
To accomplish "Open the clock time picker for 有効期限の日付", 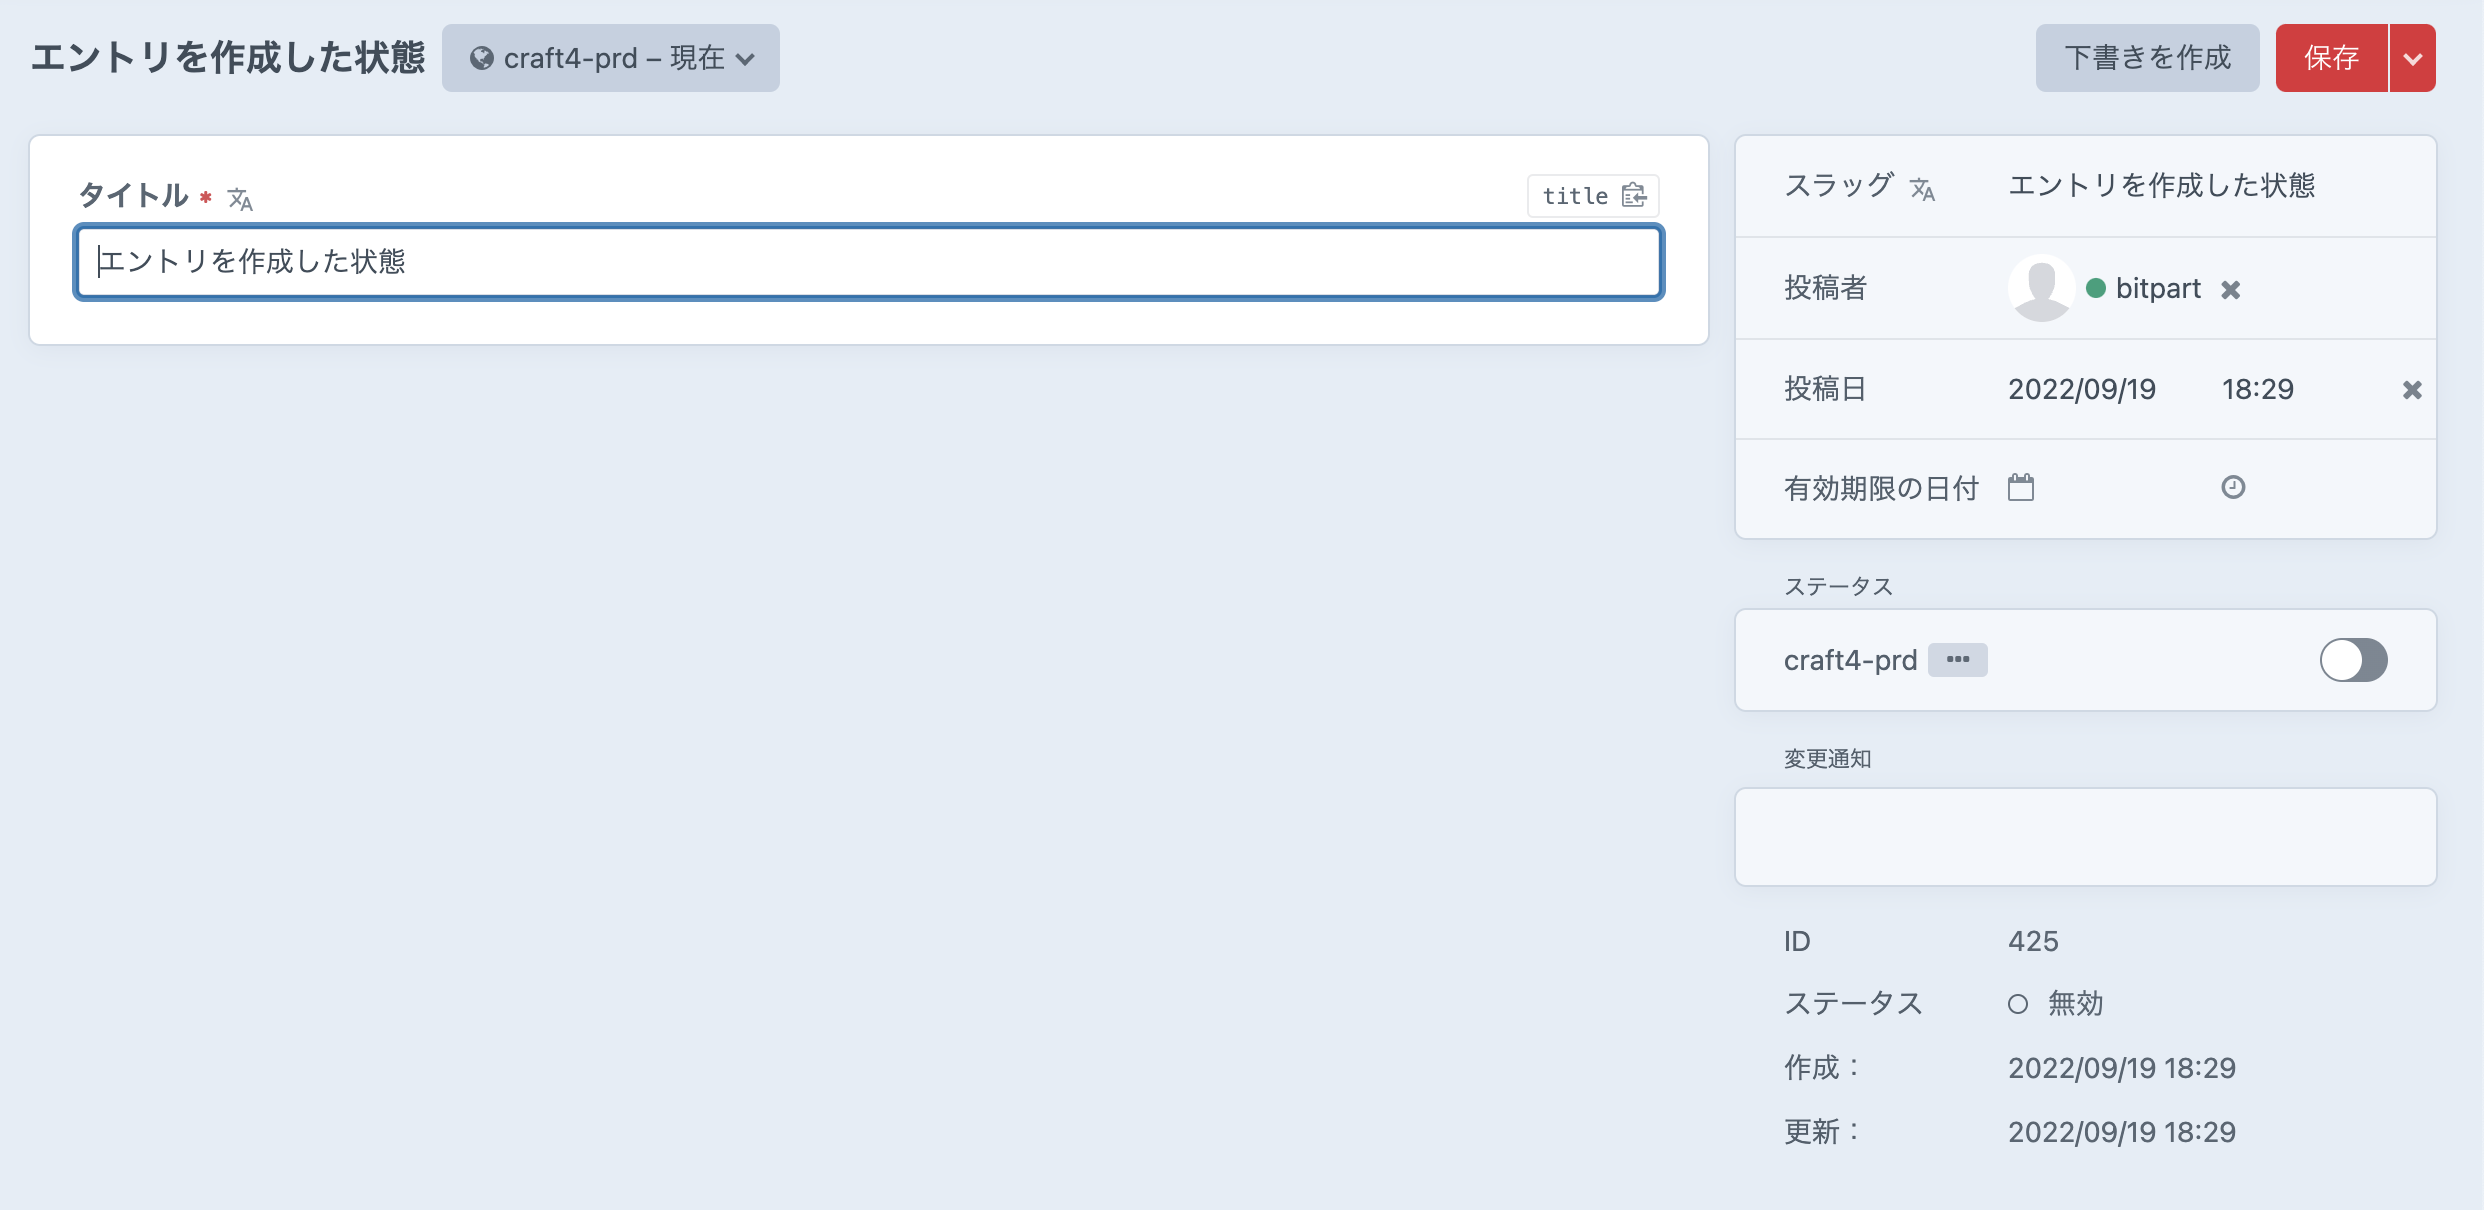I will point(2236,487).
